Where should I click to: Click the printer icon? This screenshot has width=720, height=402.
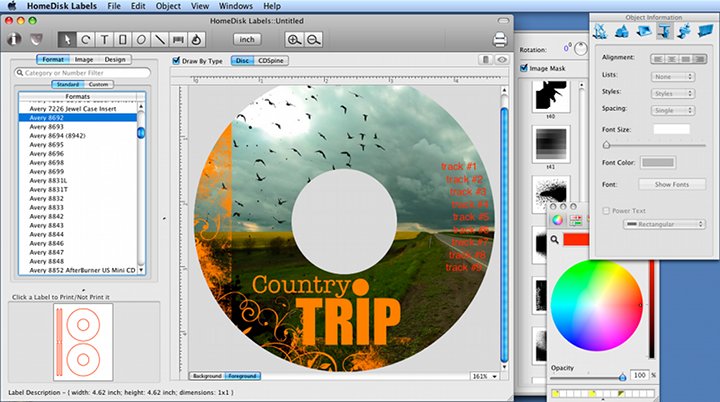pyautogui.click(x=501, y=39)
